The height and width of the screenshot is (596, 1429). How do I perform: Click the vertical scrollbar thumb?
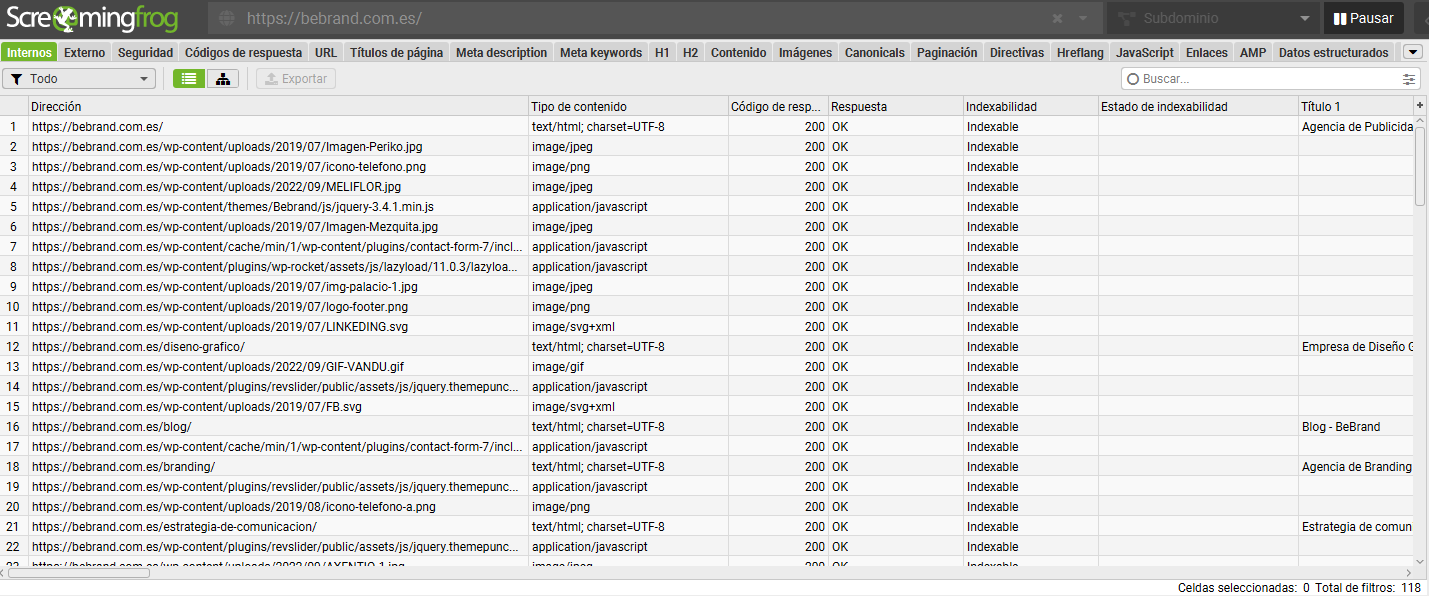tap(1420, 166)
